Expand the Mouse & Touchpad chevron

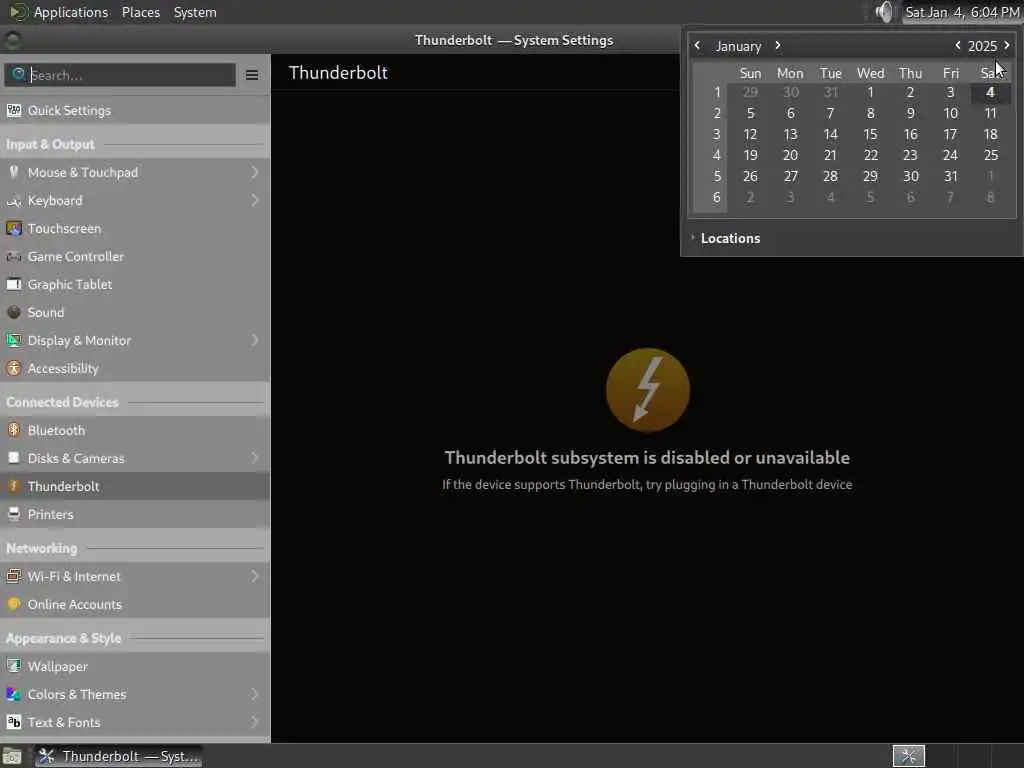[255, 172]
